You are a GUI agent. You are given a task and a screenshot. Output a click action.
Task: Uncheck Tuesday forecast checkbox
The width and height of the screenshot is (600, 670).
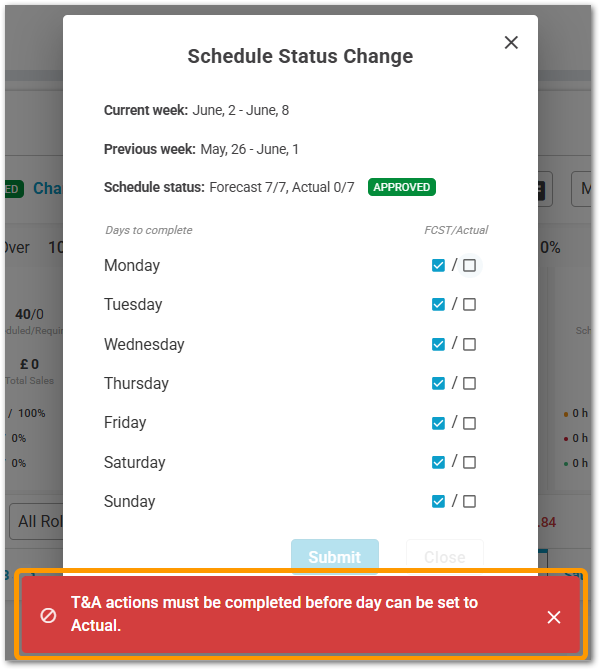pos(438,305)
